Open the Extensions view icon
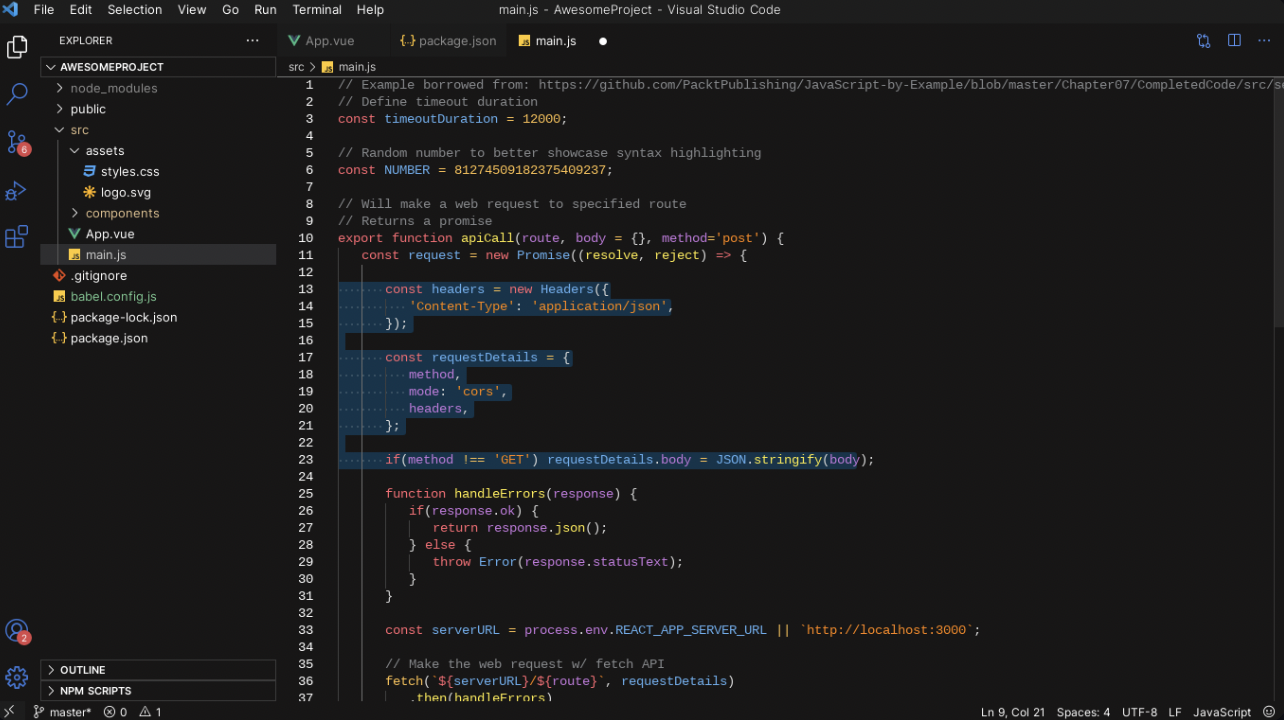 (x=17, y=237)
